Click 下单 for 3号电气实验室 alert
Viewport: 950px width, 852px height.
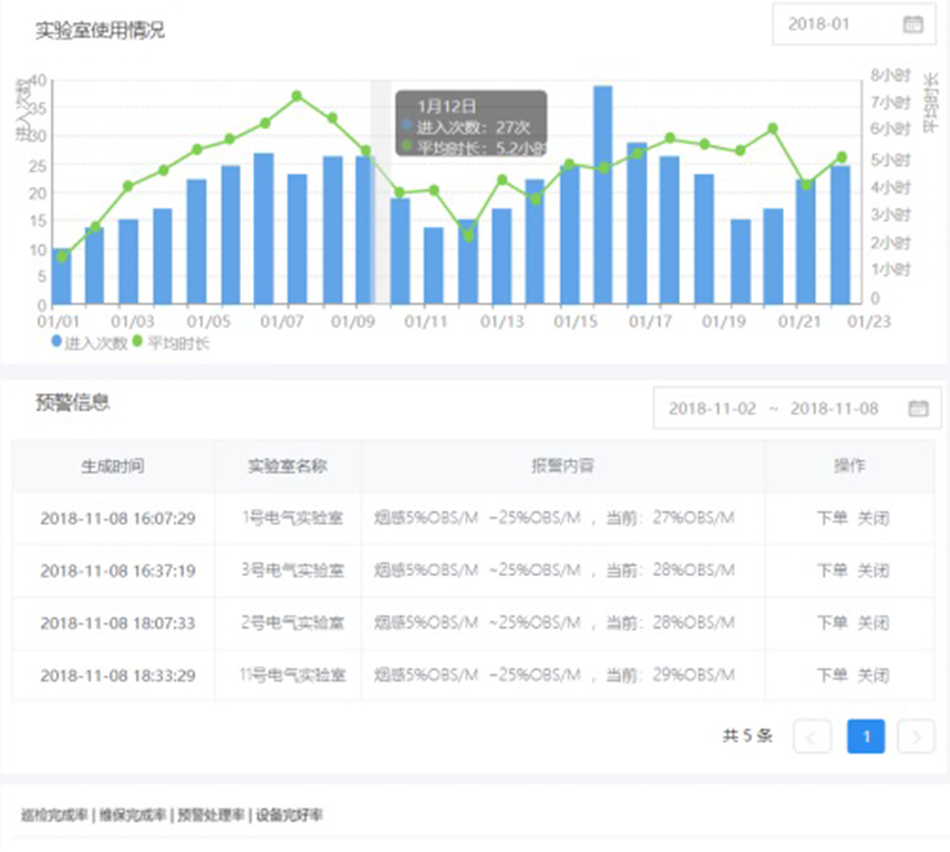(x=832, y=570)
